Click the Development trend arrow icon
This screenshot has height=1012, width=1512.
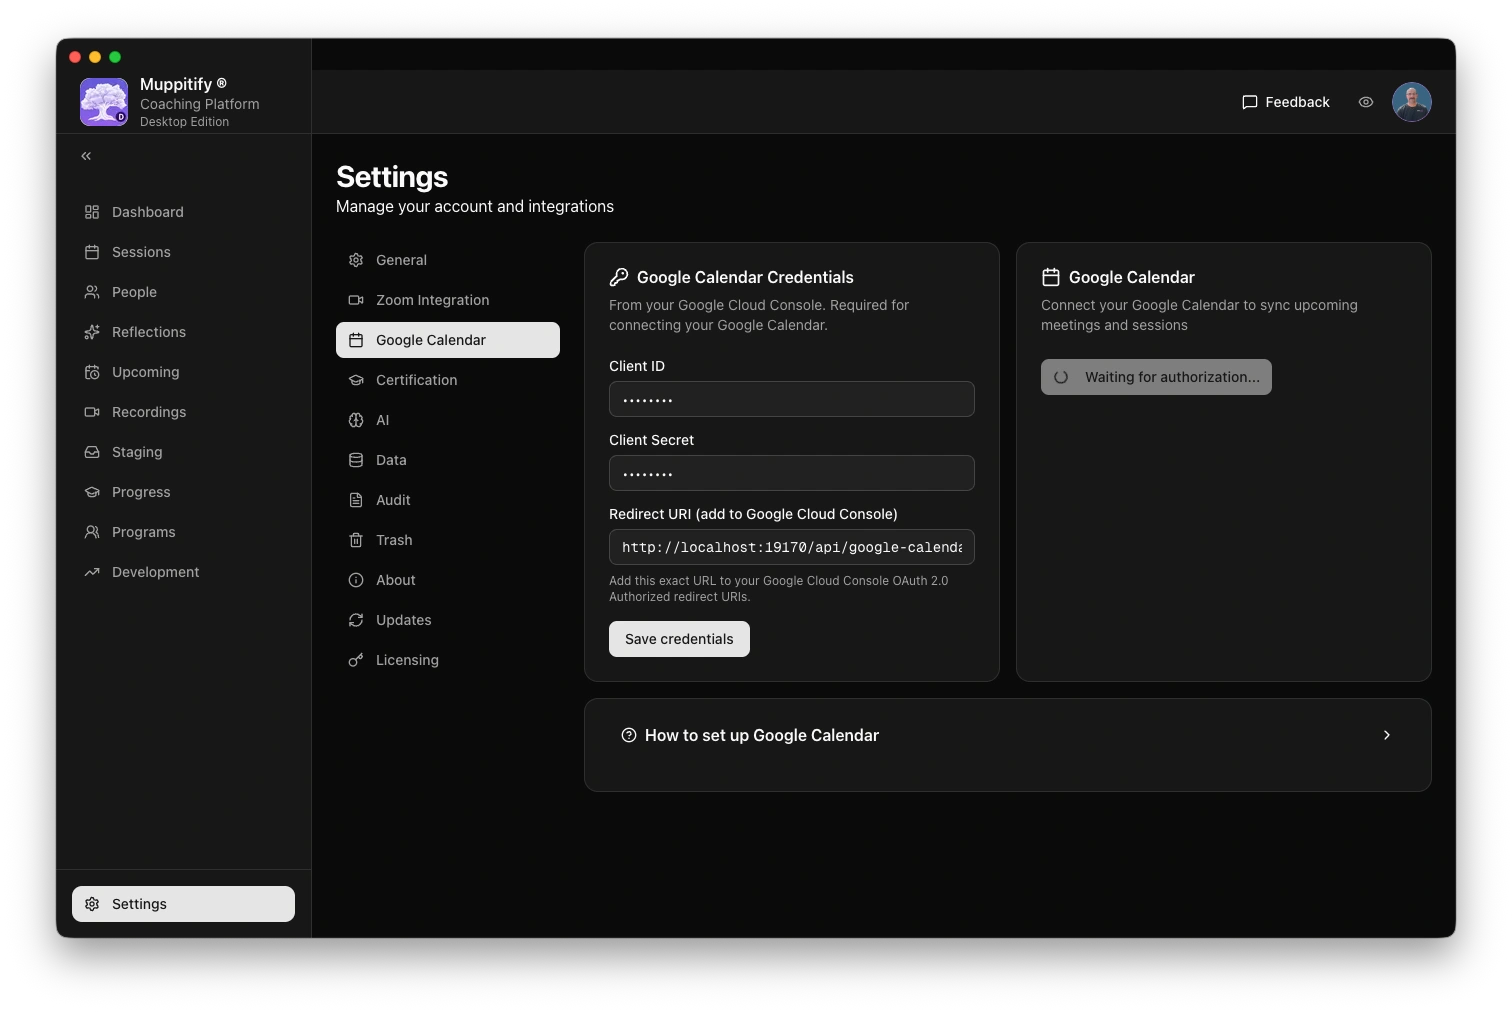click(x=92, y=572)
